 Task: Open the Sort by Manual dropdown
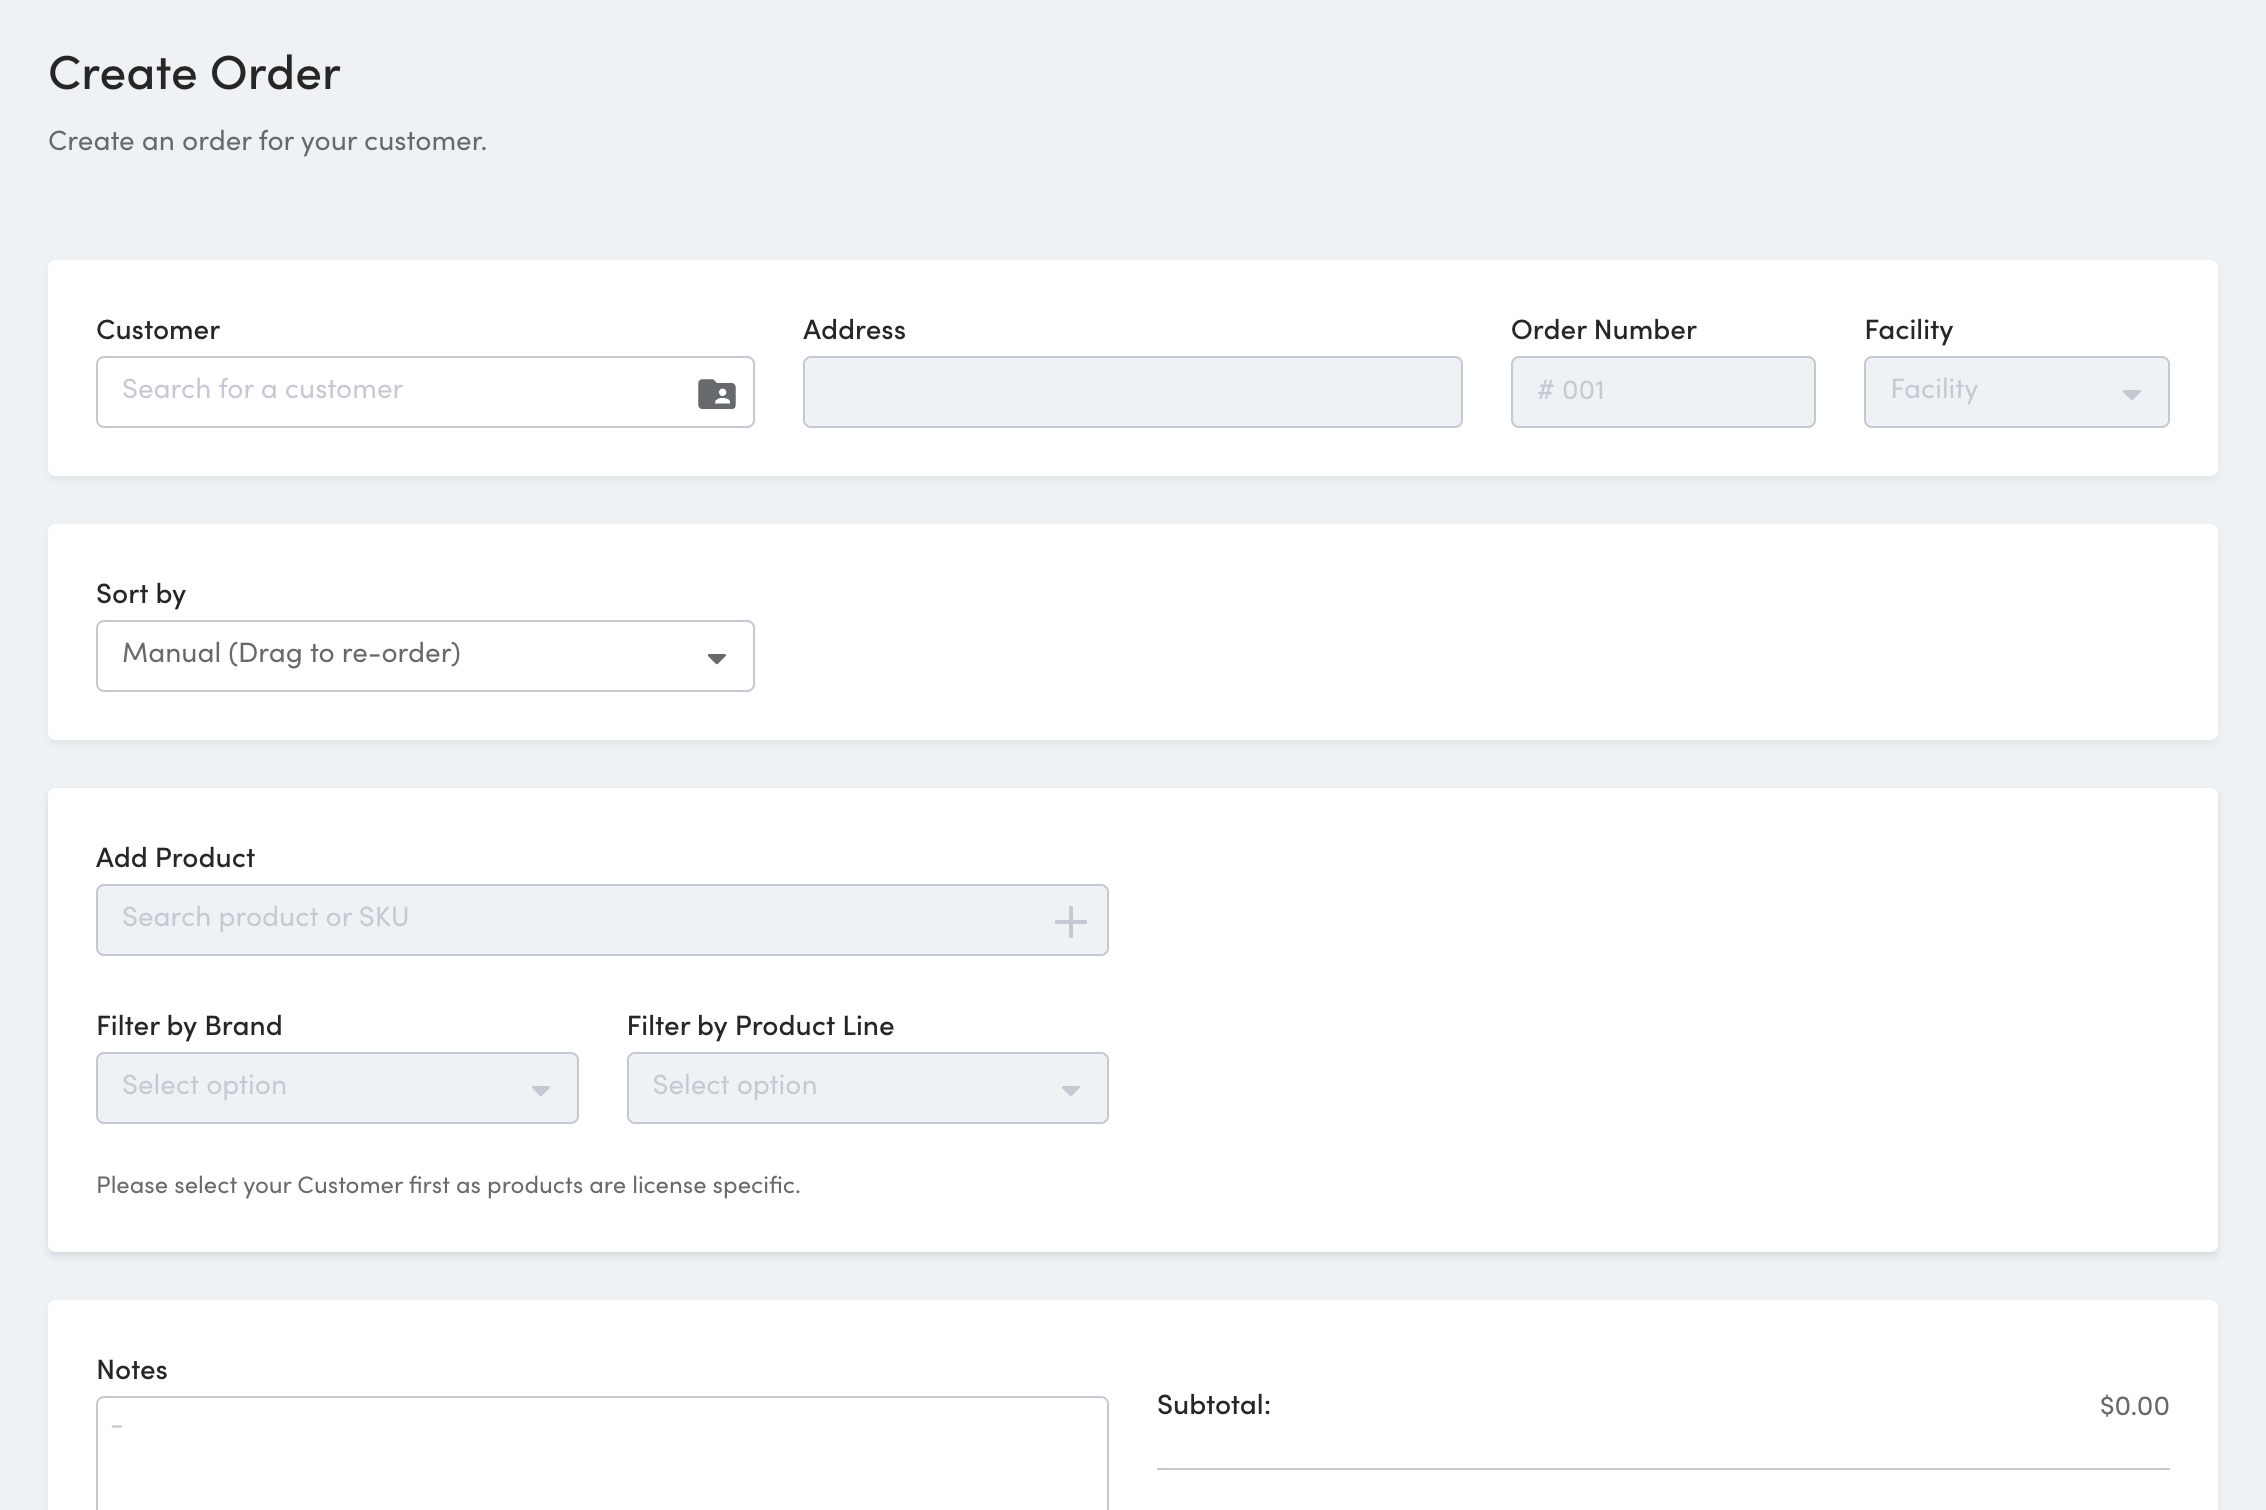425,656
